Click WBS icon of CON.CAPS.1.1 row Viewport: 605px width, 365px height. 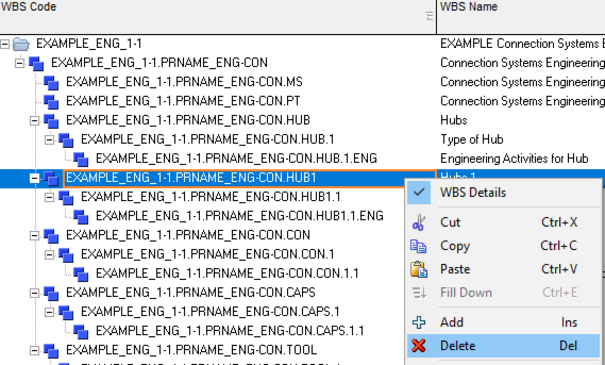coord(81,331)
